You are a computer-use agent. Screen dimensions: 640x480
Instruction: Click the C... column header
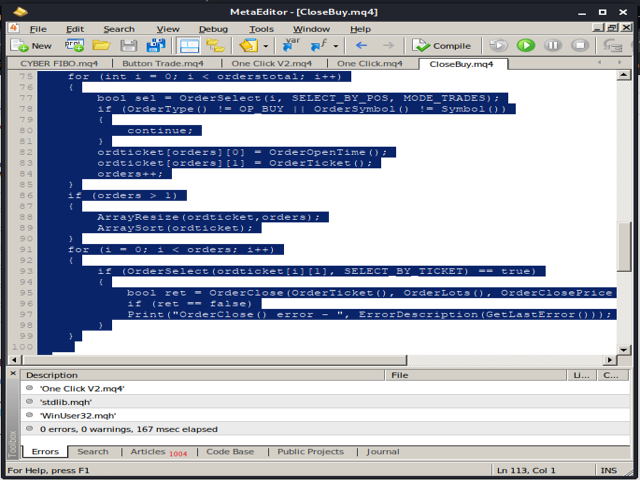pos(611,375)
